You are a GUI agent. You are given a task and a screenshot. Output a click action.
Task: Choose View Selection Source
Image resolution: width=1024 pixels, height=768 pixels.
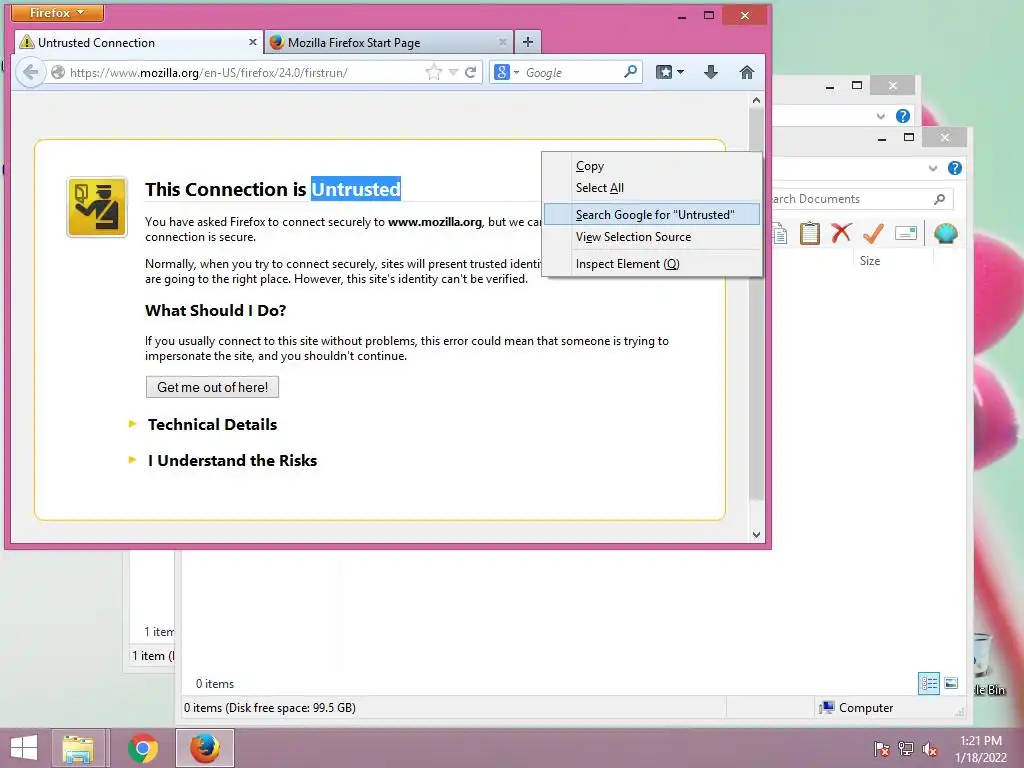pos(652,237)
